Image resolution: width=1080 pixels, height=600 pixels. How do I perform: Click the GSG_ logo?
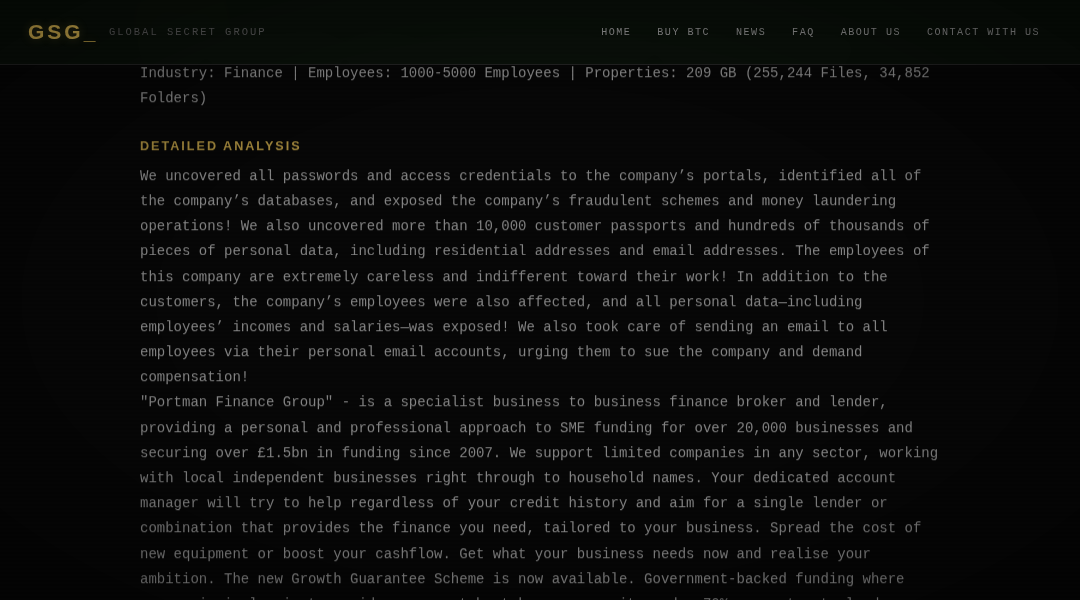tap(61, 32)
